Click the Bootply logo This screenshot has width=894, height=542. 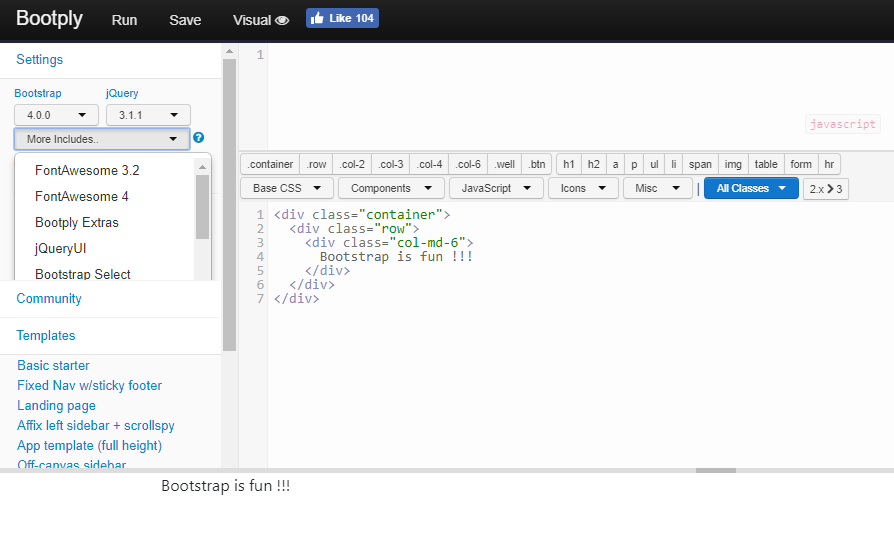click(x=50, y=18)
